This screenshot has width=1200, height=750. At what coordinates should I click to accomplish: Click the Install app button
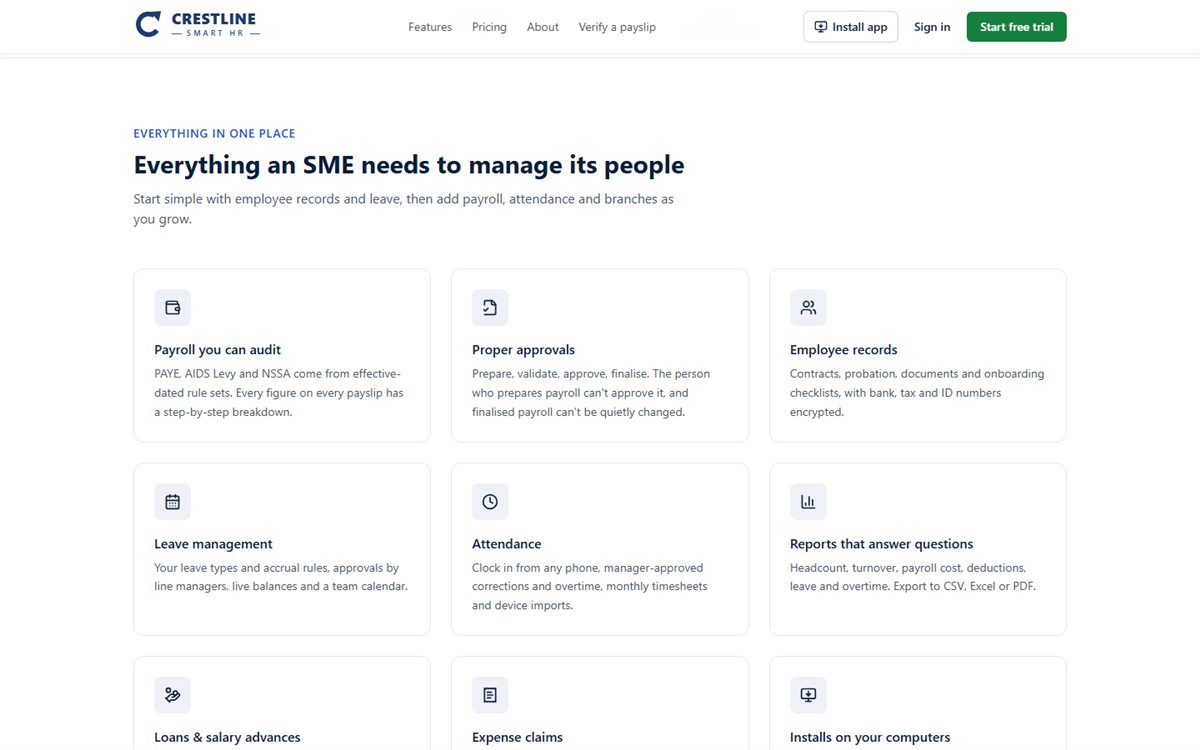point(851,27)
